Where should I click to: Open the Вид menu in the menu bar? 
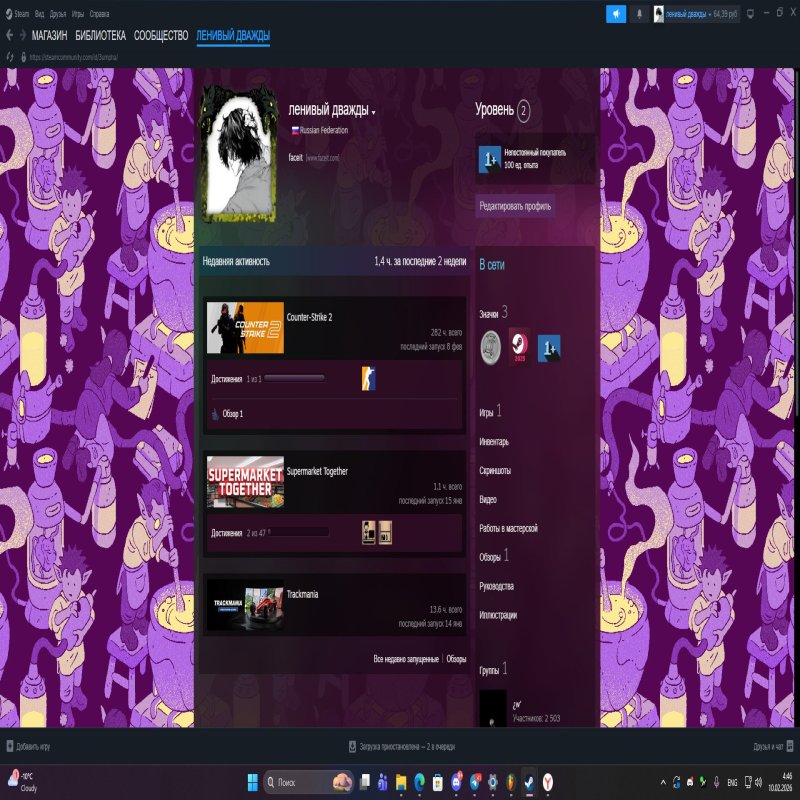point(39,14)
